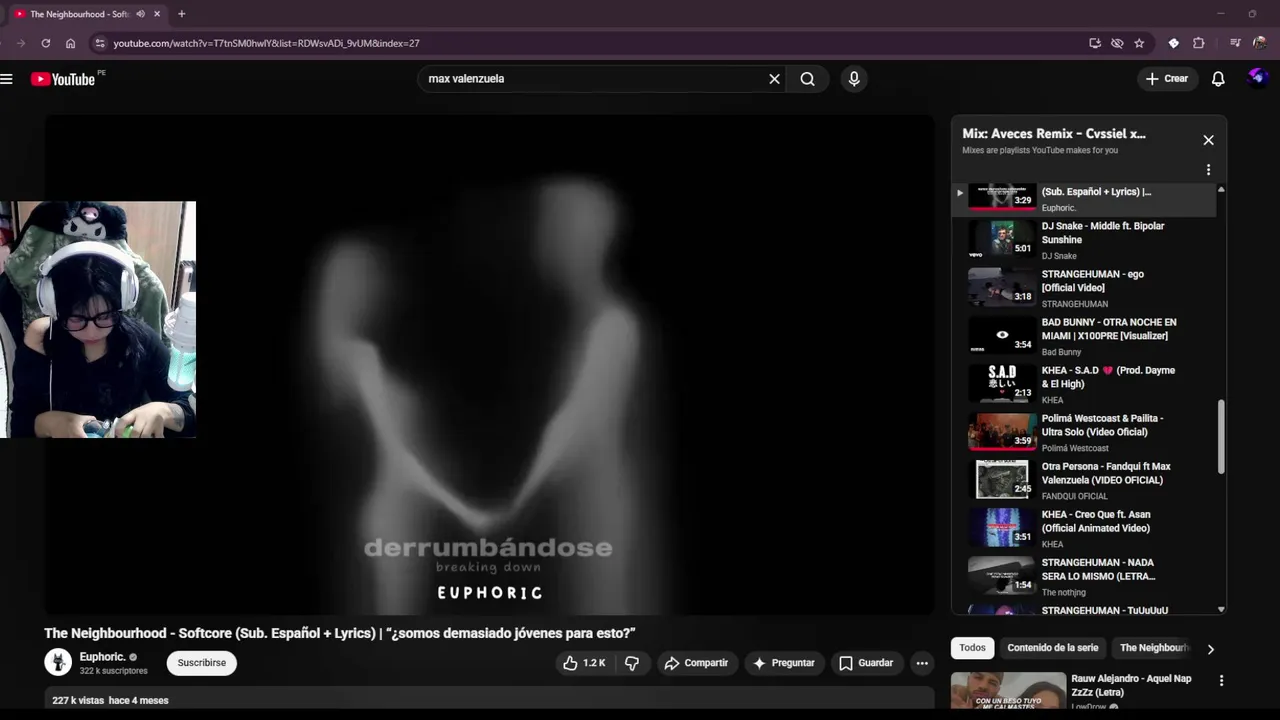Close The Neighbourhood browser tab

157,14
